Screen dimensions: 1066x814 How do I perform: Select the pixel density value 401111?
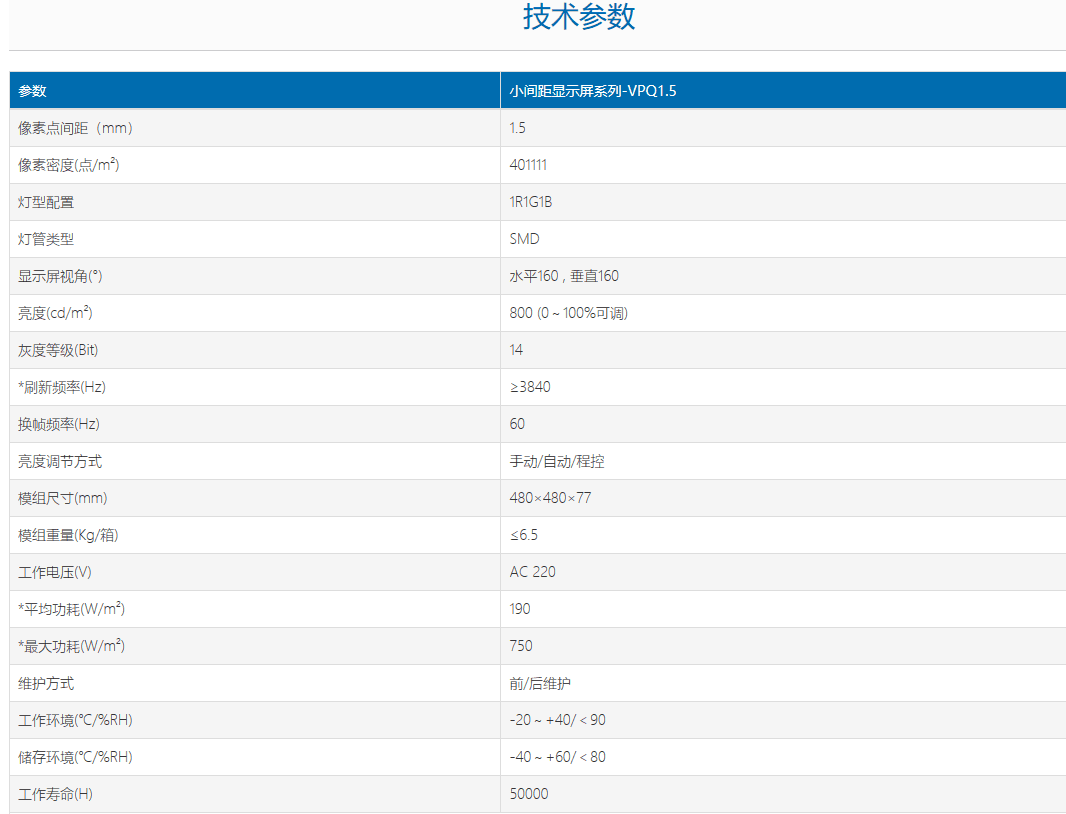[528, 165]
